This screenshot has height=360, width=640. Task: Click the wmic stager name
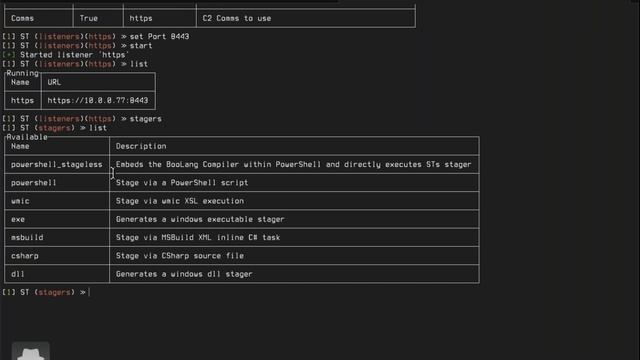pyautogui.click(x=20, y=201)
